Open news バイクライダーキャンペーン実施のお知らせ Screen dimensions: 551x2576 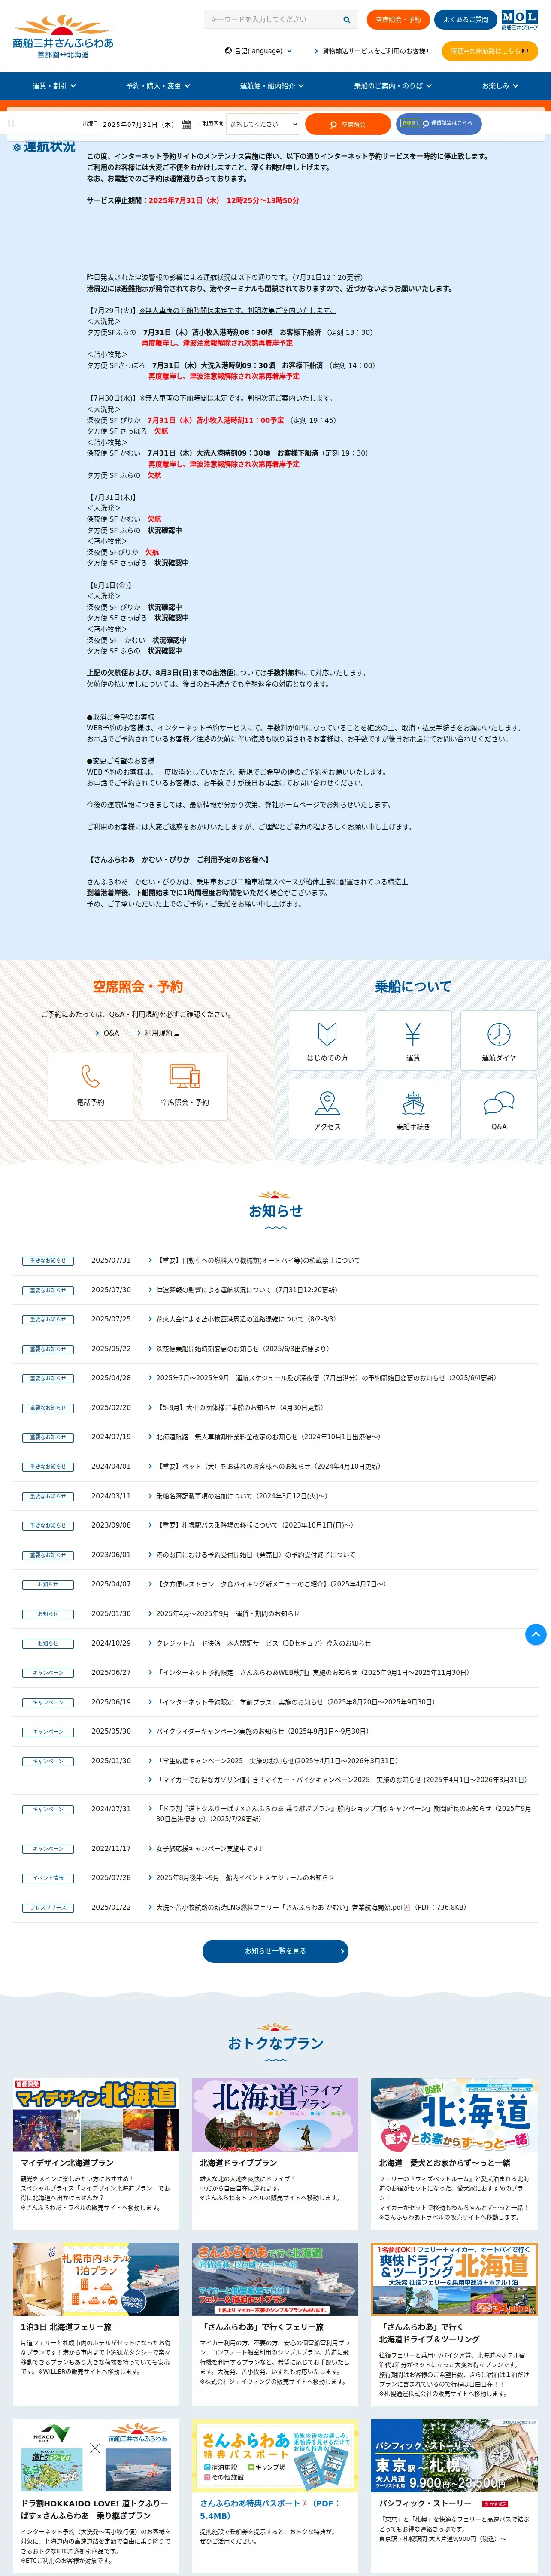click(x=262, y=1731)
